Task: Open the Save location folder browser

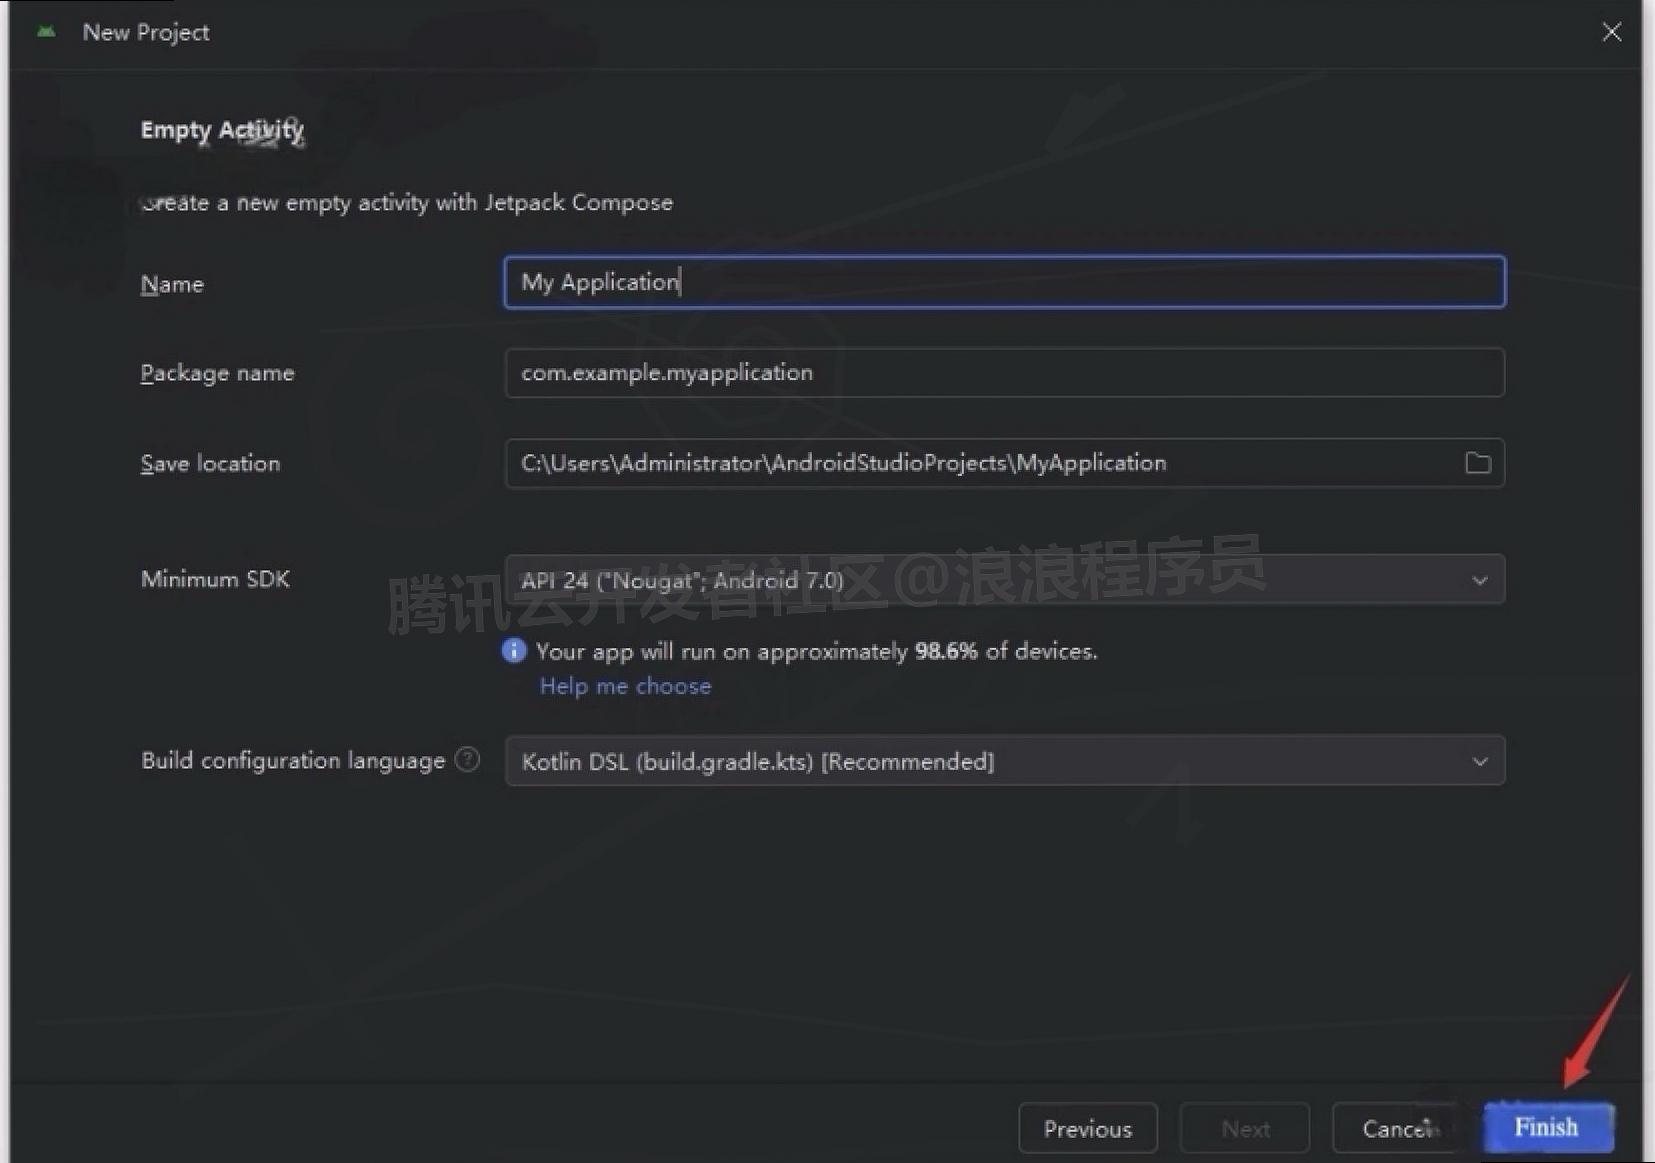Action: click(x=1478, y=462)
